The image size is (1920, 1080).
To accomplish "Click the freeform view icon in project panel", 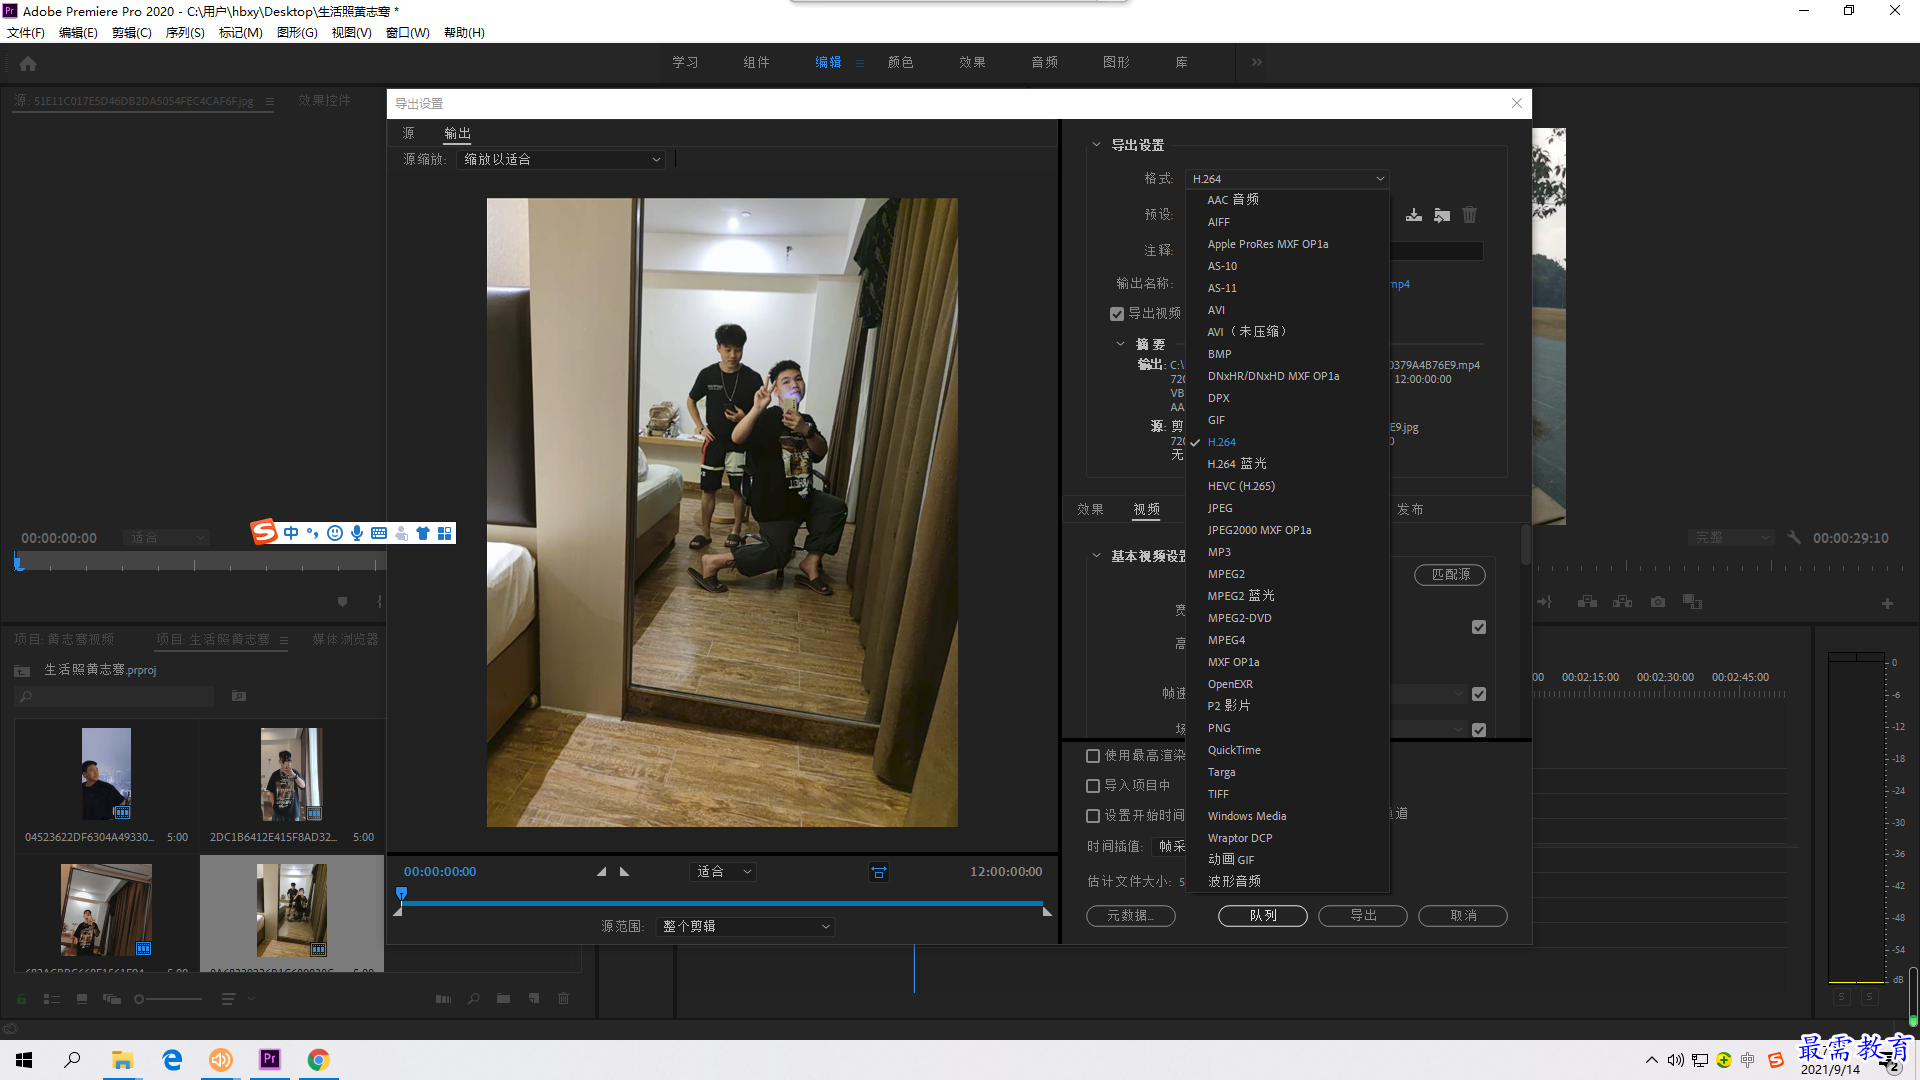I will pos(112,998).
